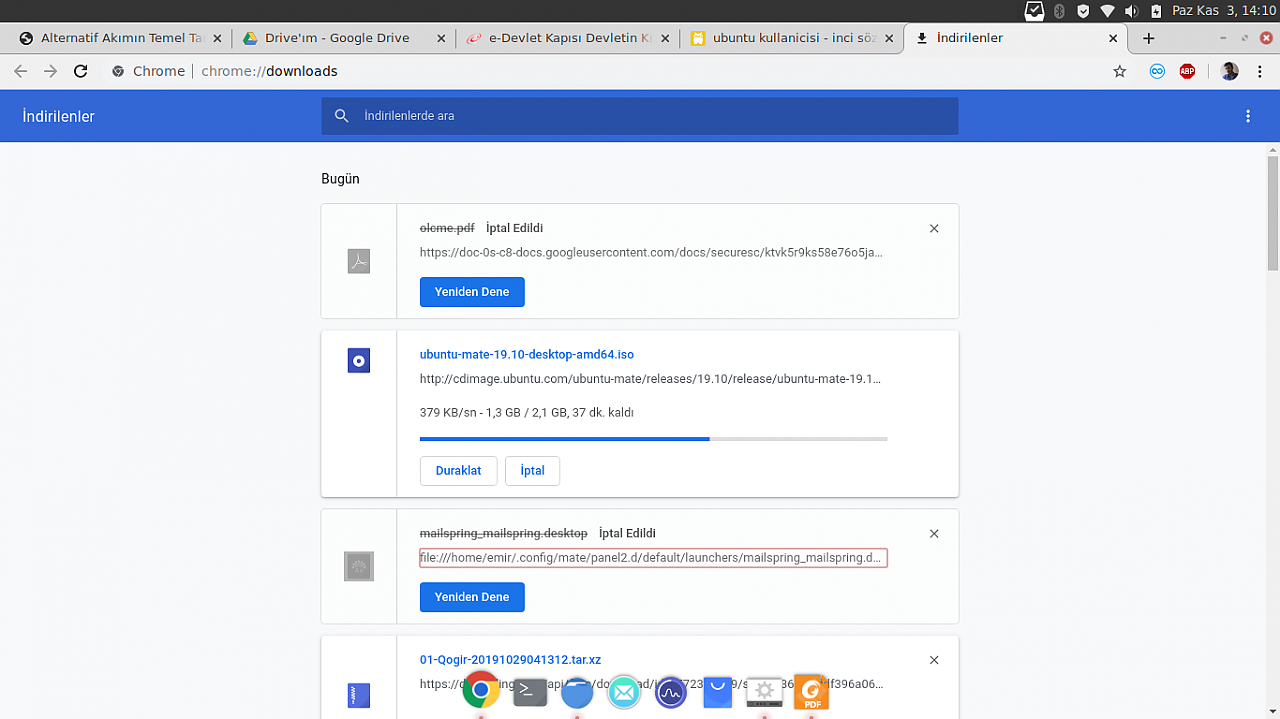The width and height of the screenshot is (1280, 719).
Task: Click the mailspring file:/// source path
Action: (x=653, y=558)
